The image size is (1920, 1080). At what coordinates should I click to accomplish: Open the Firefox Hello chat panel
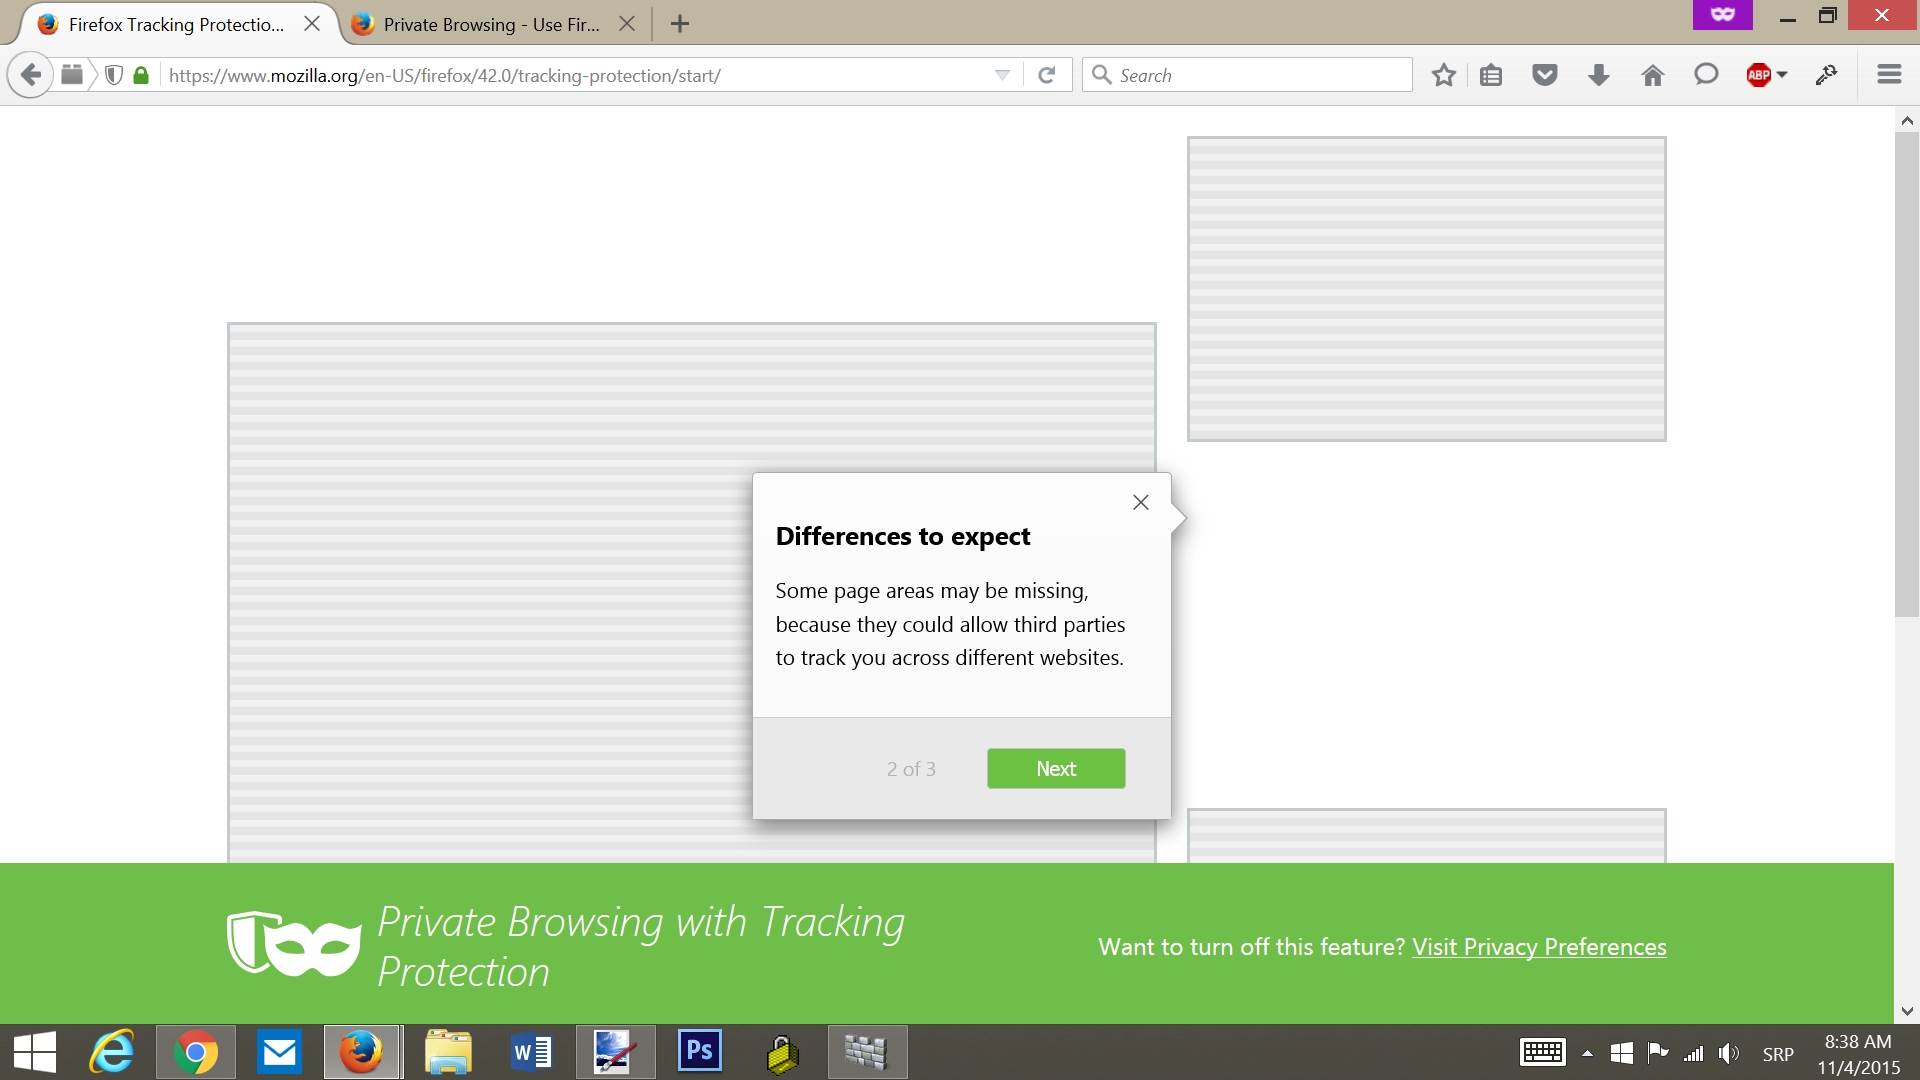coord(1706,74)
